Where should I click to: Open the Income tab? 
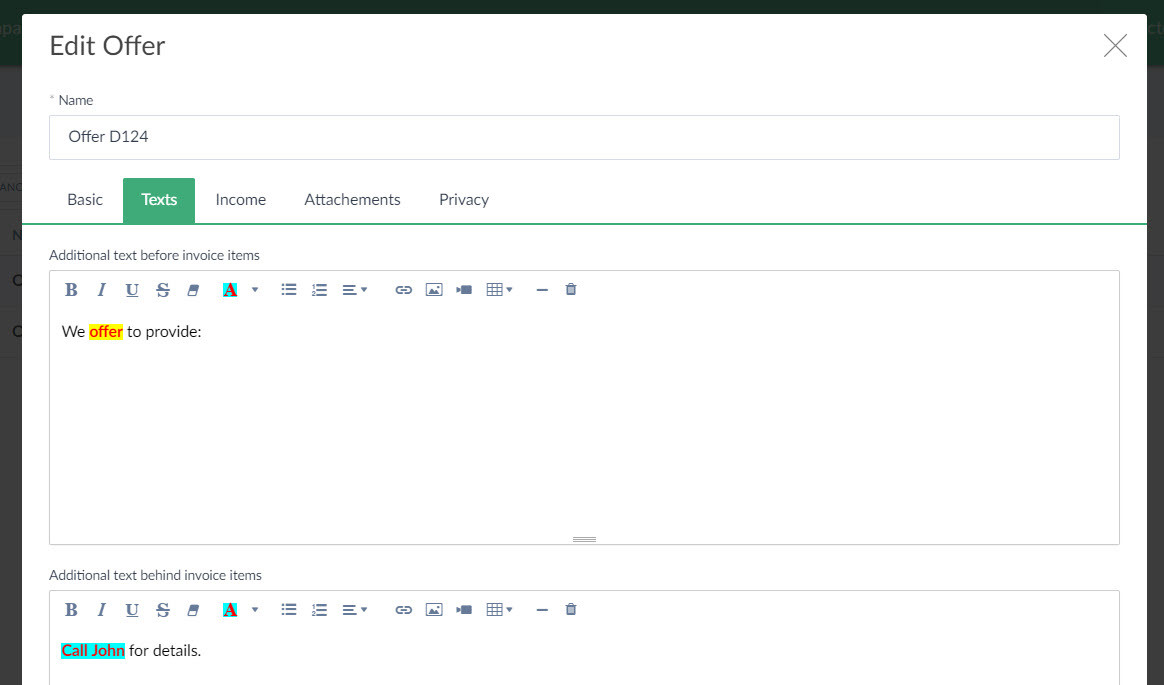[x=241, y=200]
